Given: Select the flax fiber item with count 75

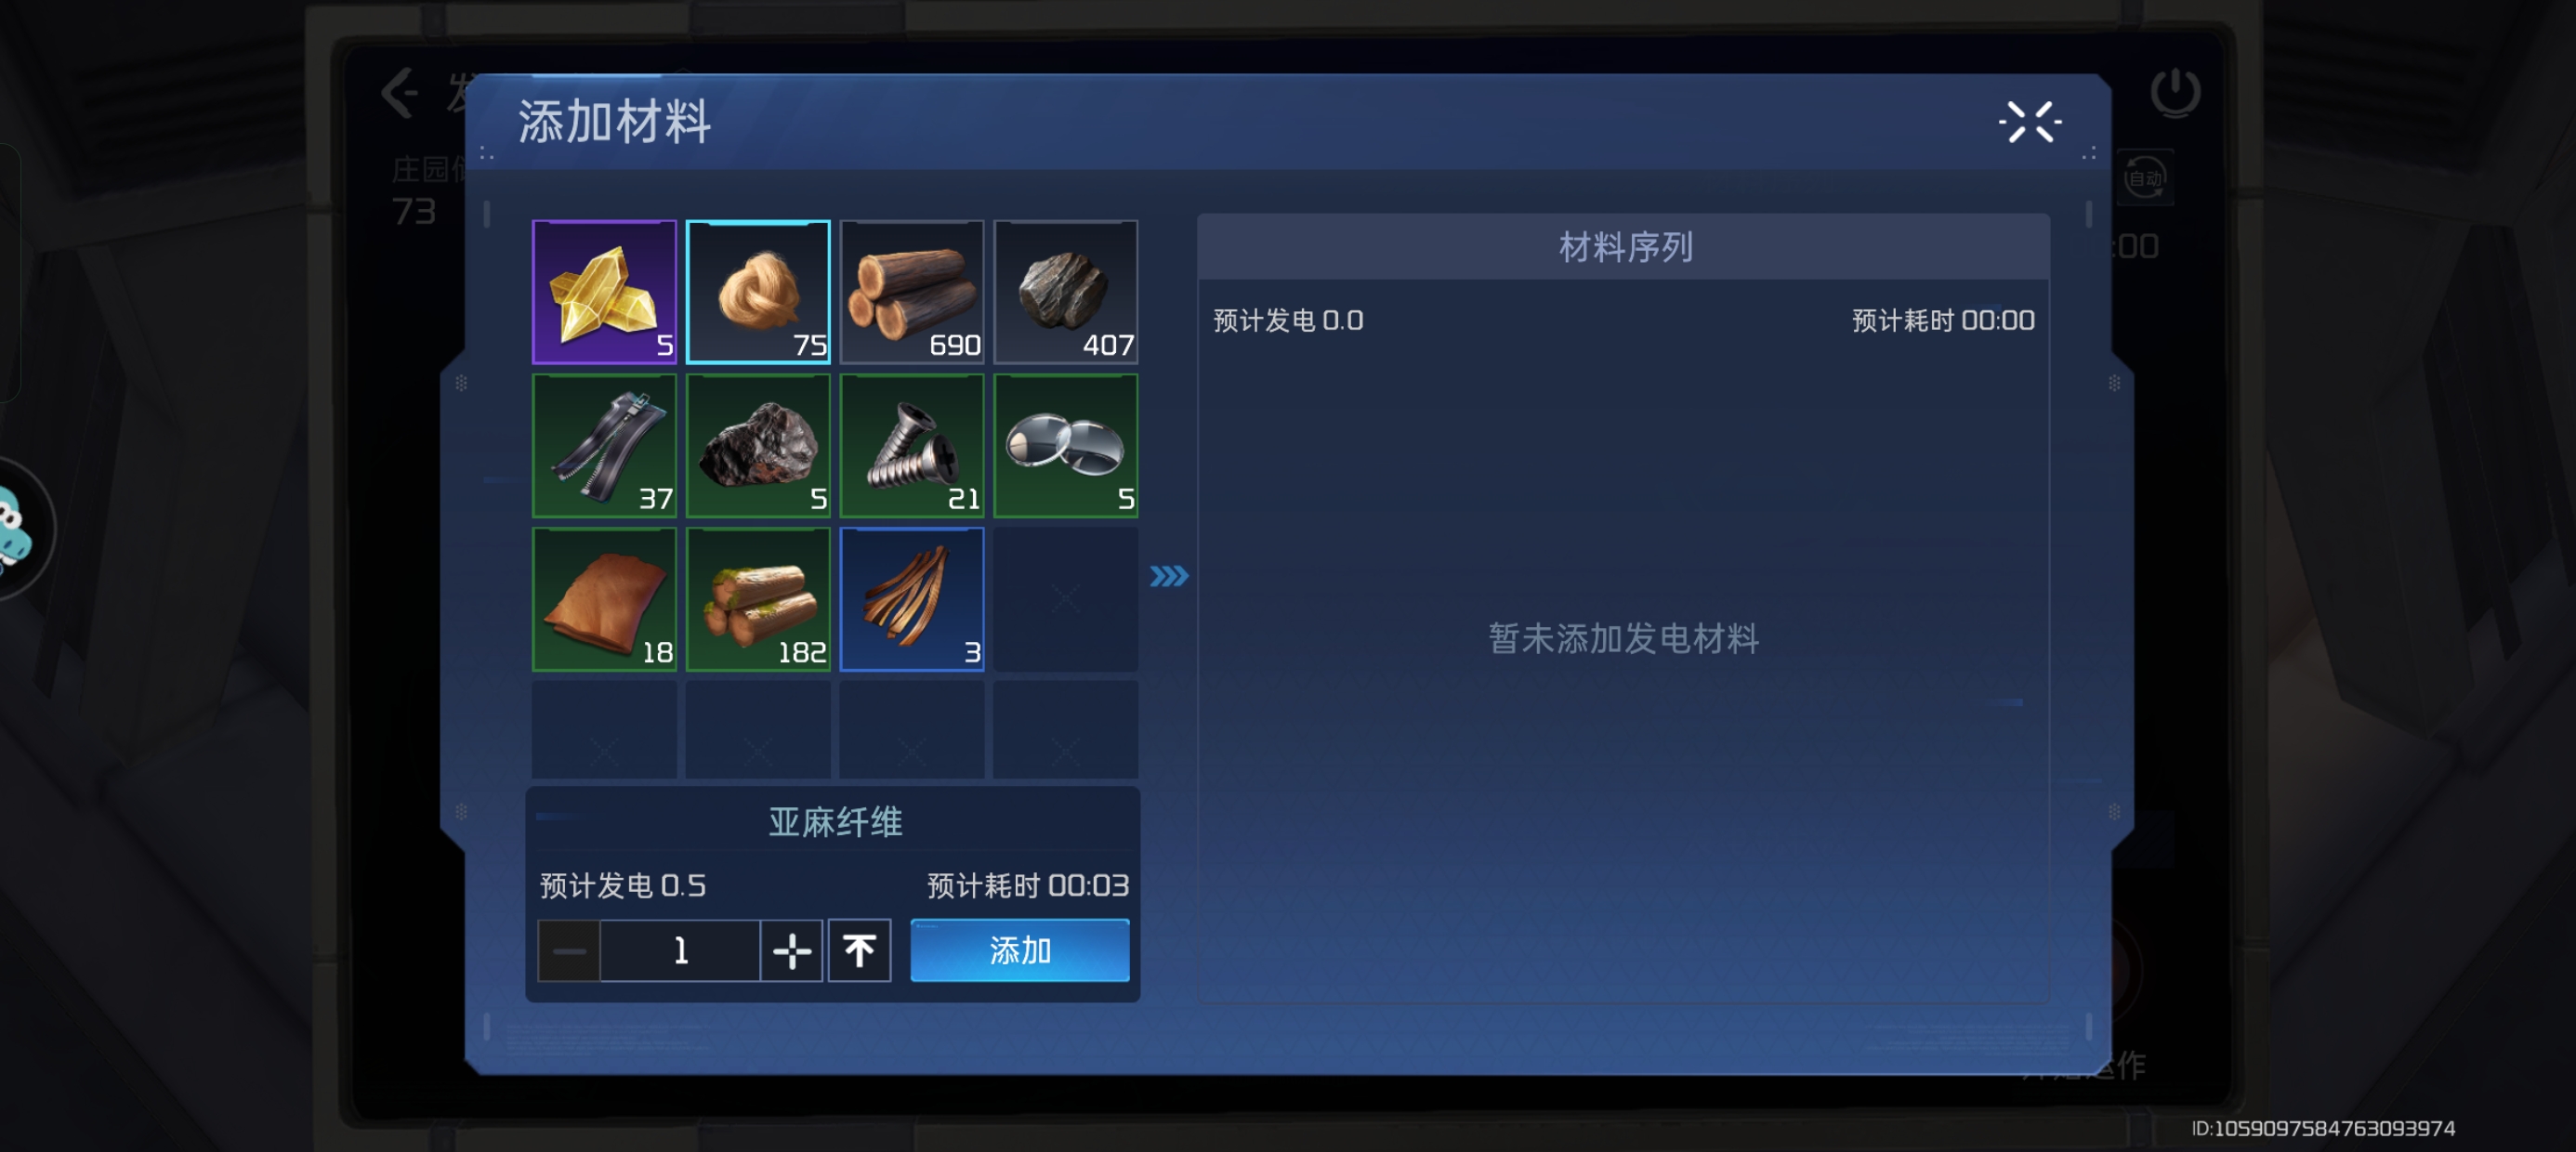Looking at the screenshot, I should [x=758, y=291].
